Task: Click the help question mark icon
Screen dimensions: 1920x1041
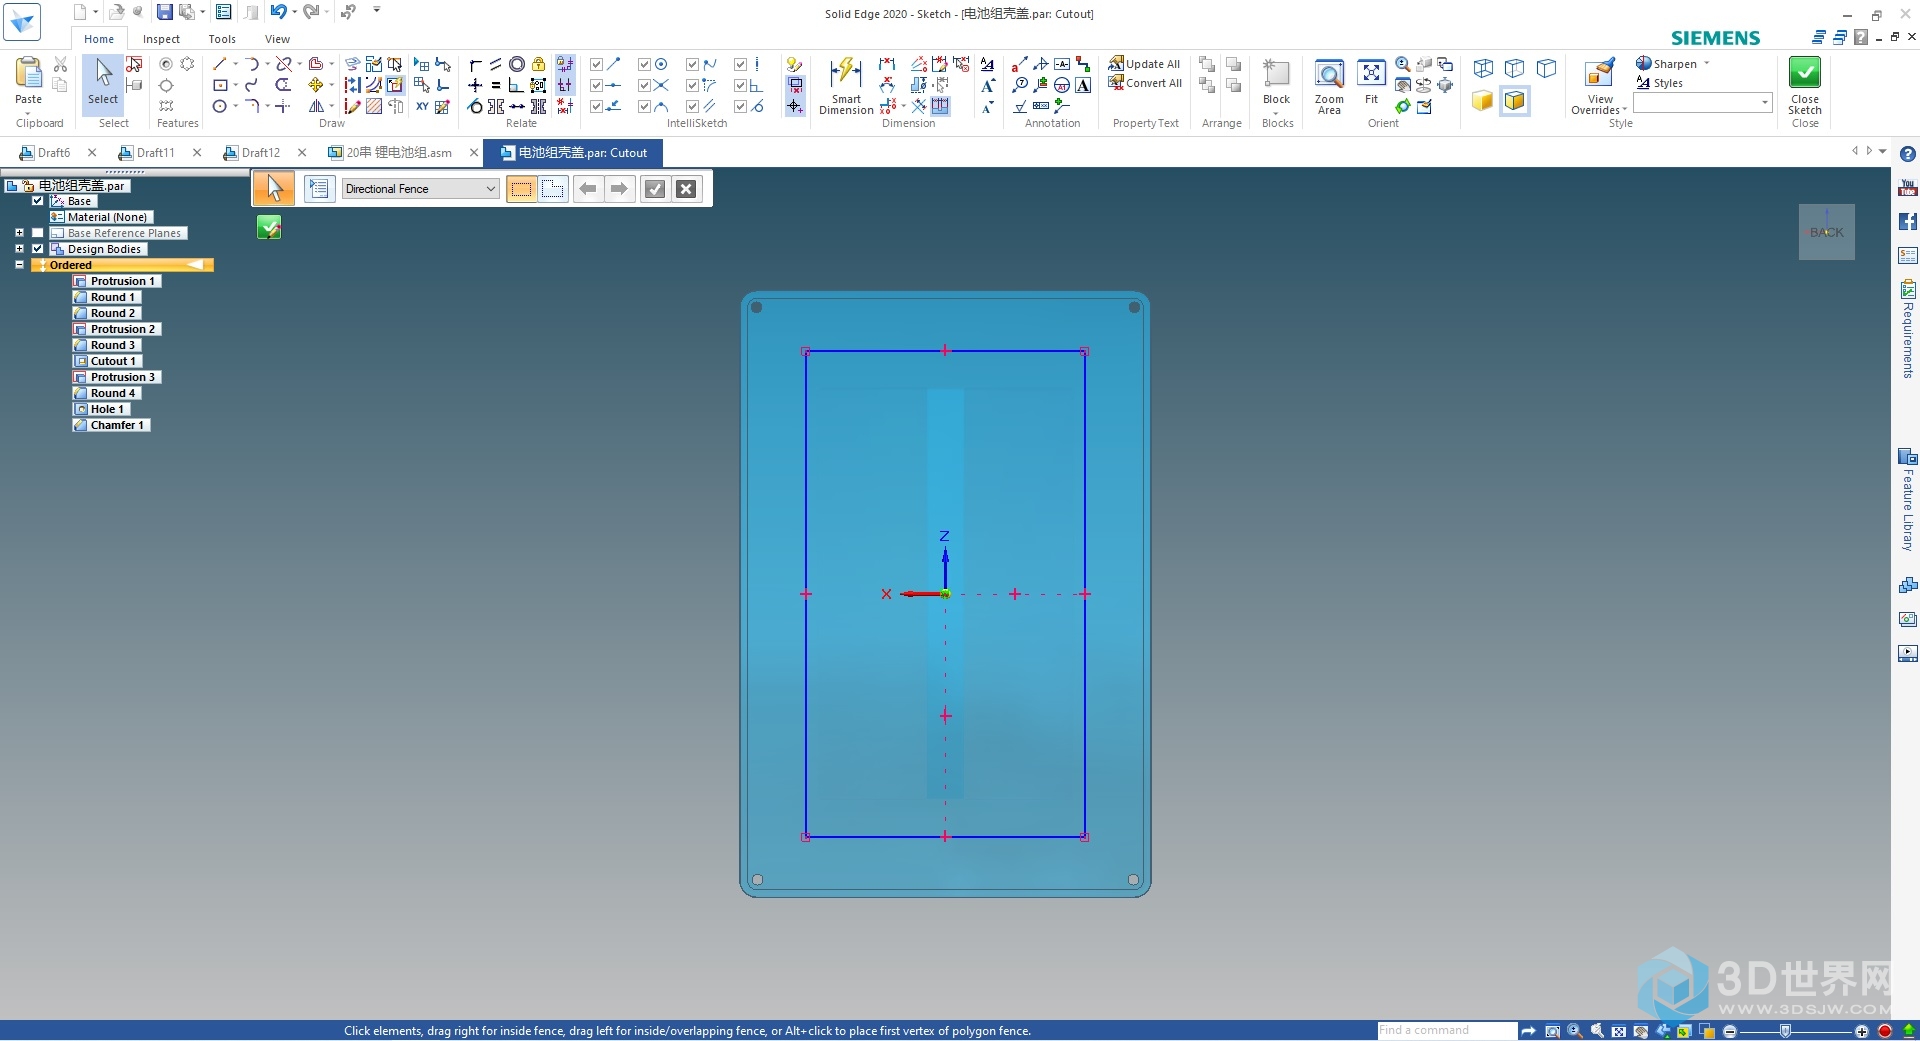Action: click(1908, 154)
